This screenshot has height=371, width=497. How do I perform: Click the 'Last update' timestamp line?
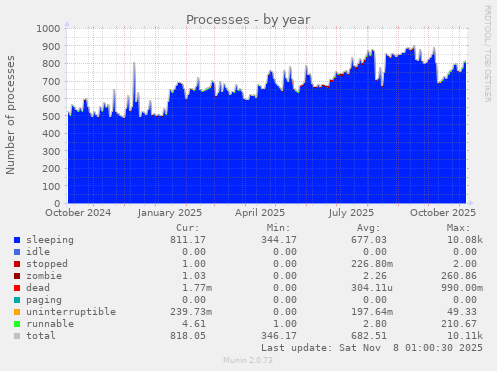coord(372,348)
